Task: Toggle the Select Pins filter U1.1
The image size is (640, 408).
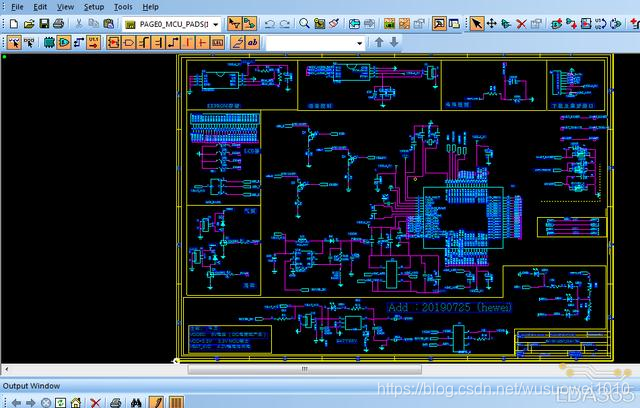Action: click(93, 42)
